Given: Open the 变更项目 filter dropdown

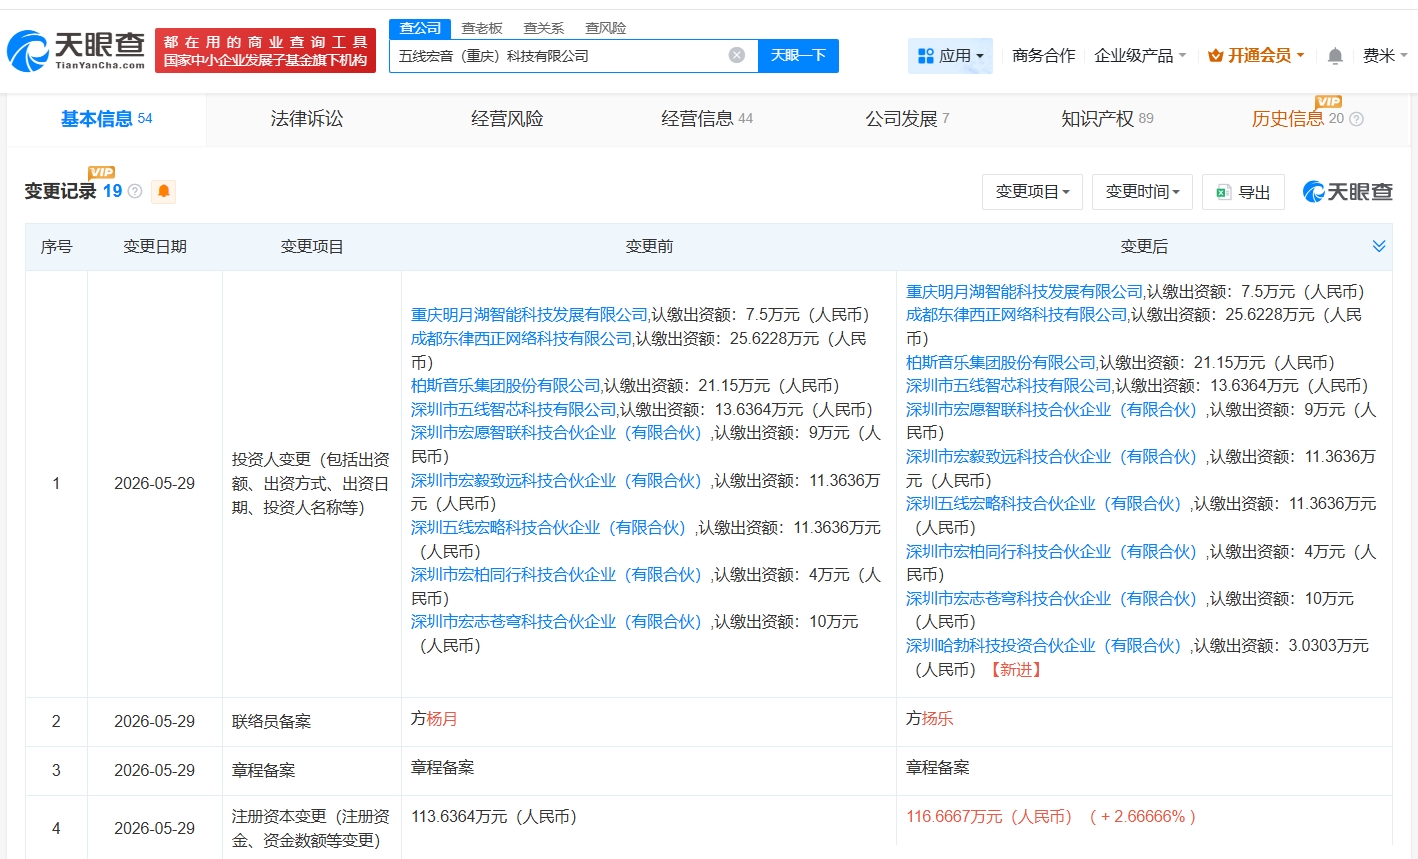Looking at the screenshot, I should pyautogui.click(x=1033, y=192).
